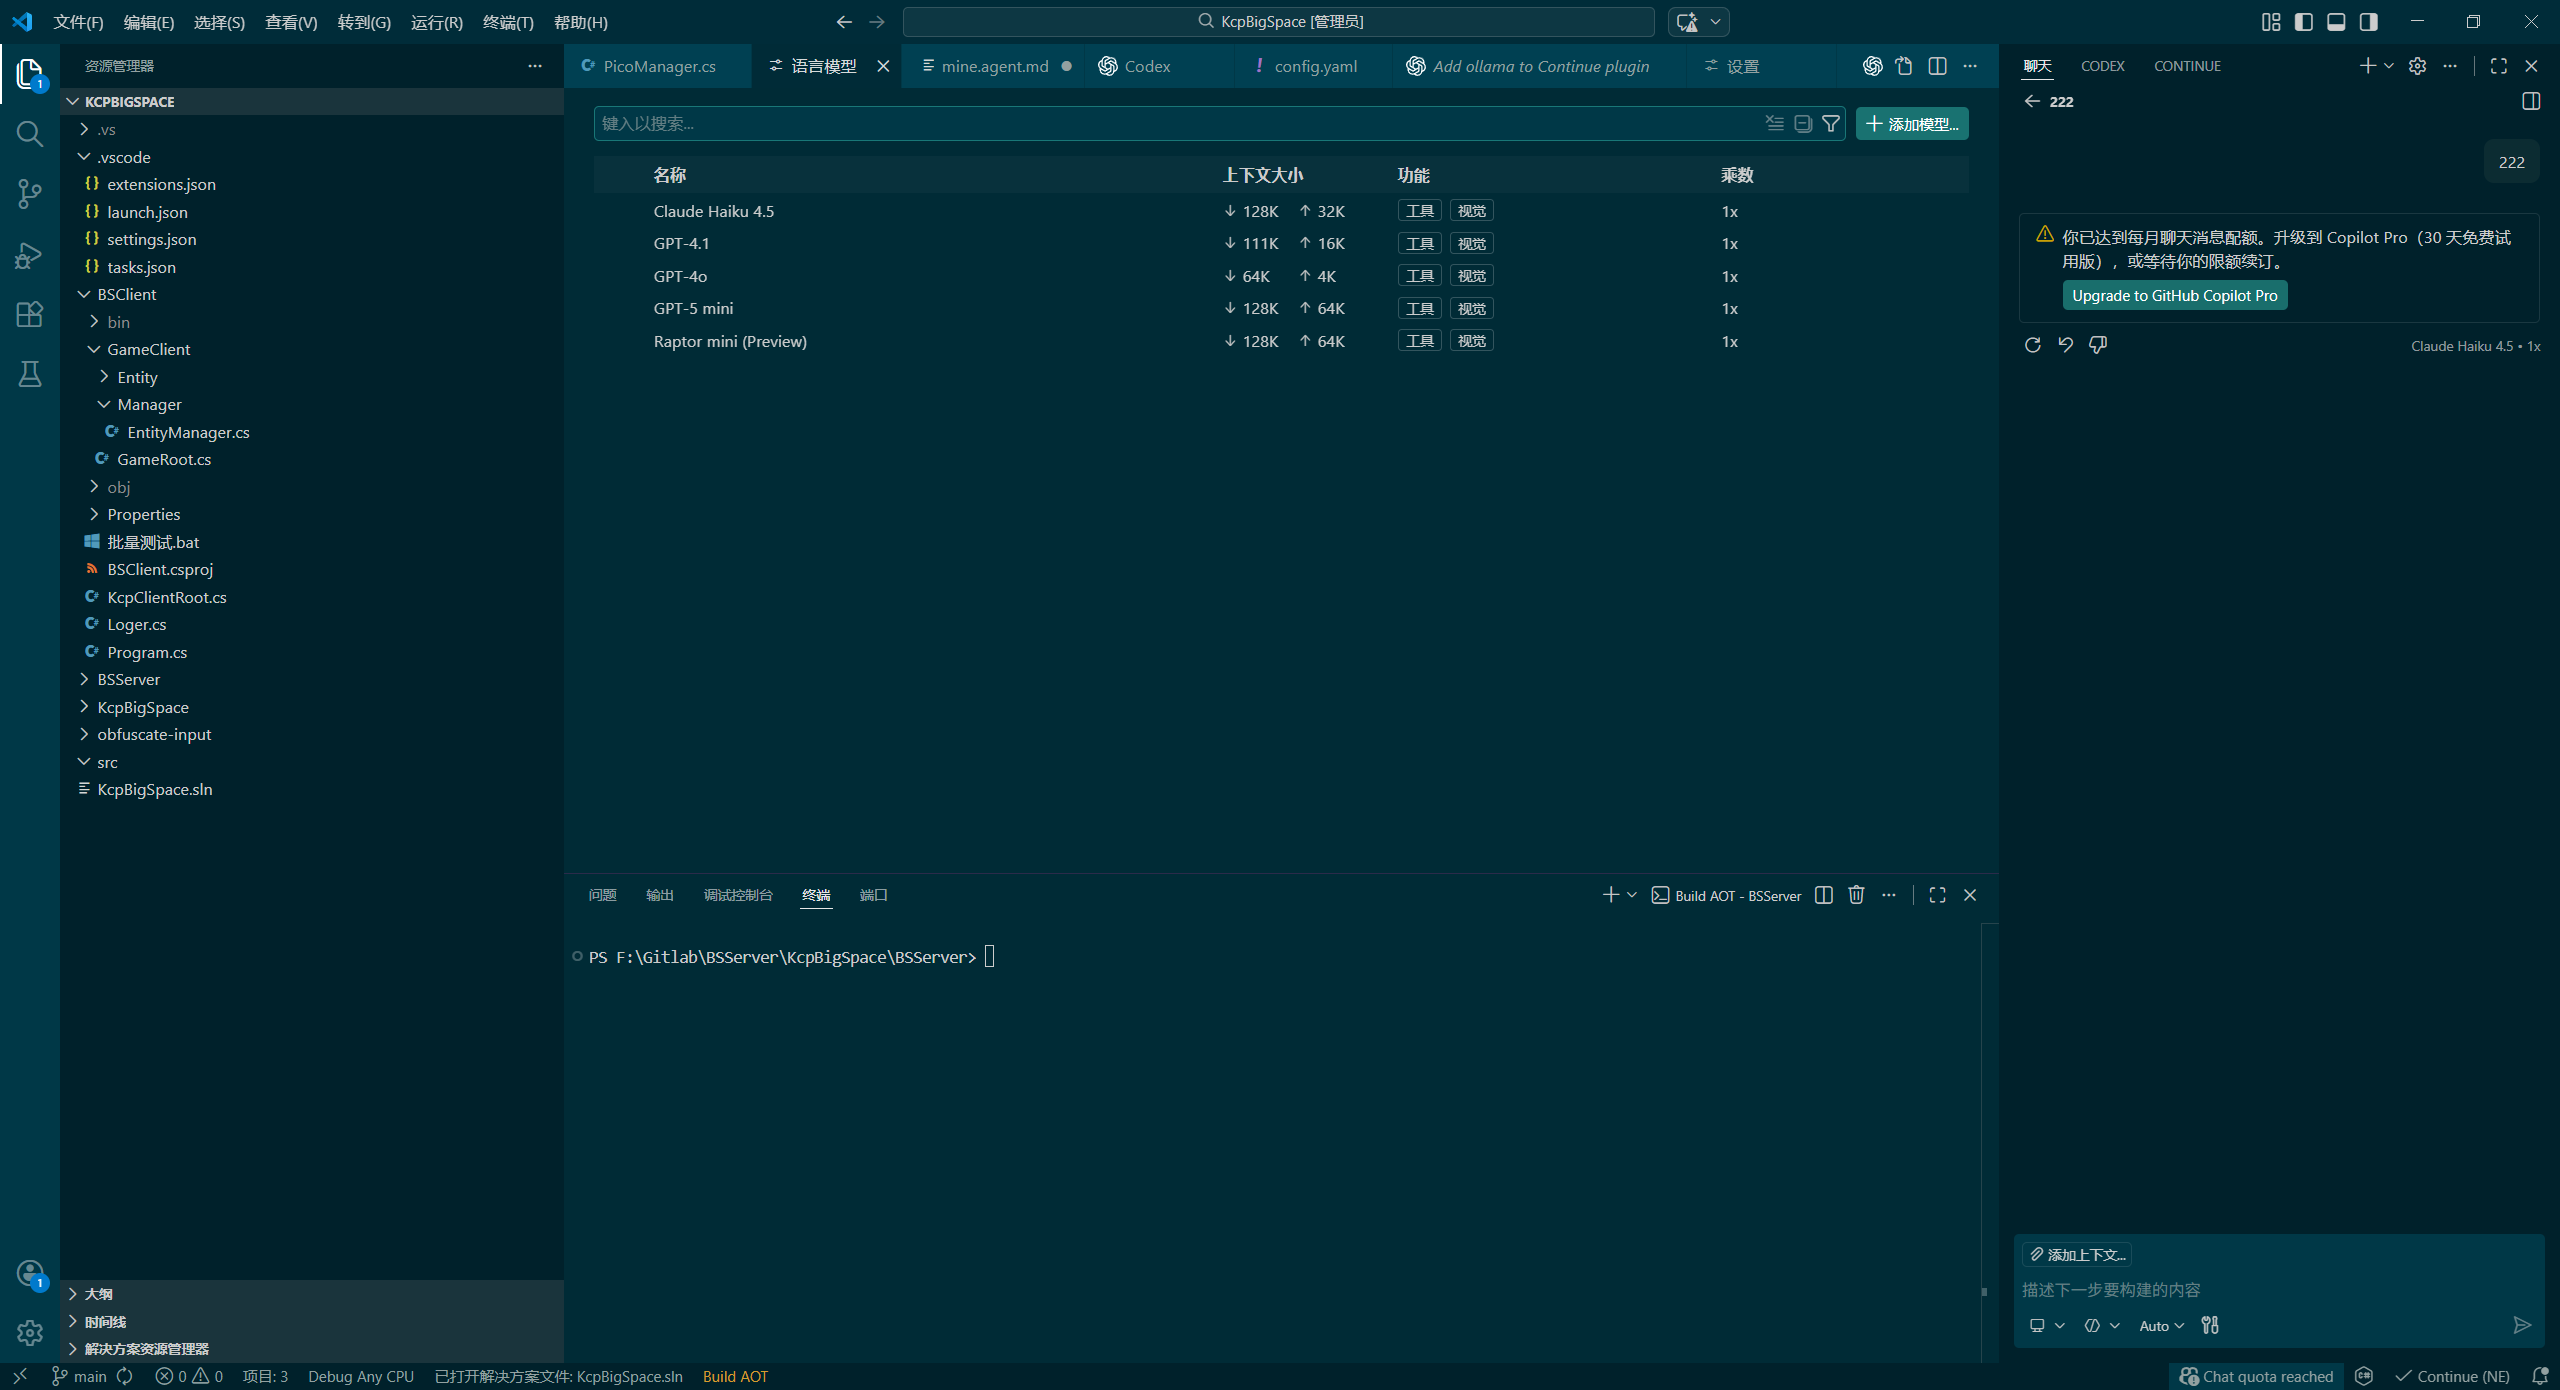Open the Manage gear in activity bar

[x=30, y=1332]
